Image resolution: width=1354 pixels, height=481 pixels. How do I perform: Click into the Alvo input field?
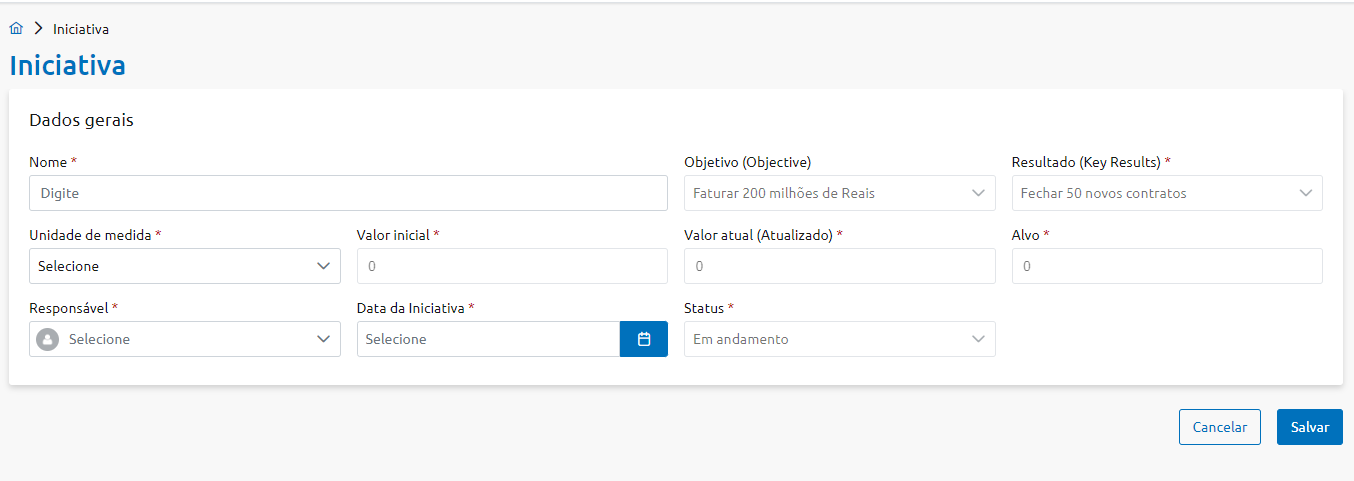(1166, 266)
